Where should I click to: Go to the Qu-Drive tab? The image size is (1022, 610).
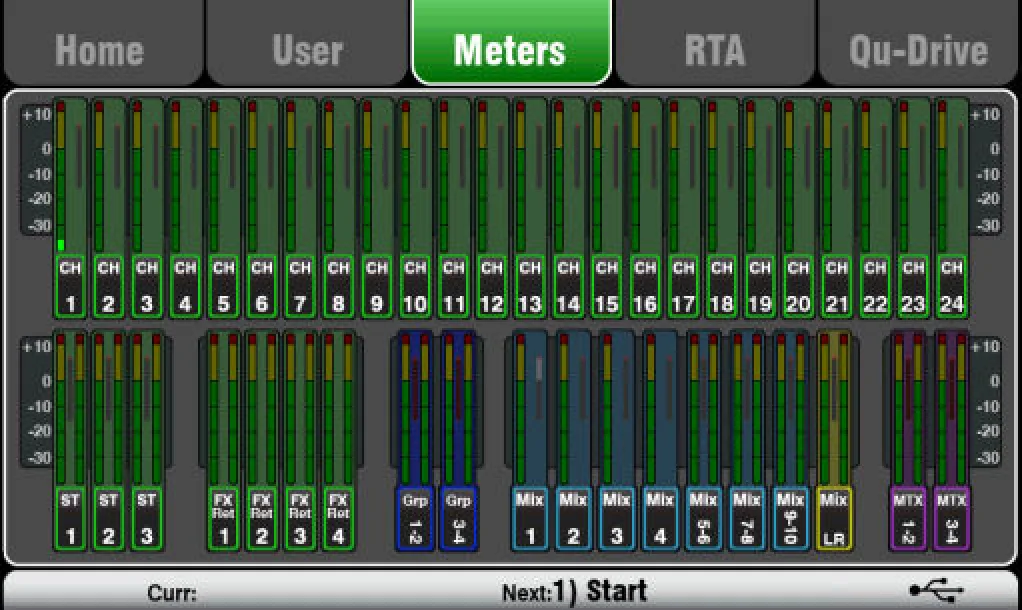pos(918,43)
